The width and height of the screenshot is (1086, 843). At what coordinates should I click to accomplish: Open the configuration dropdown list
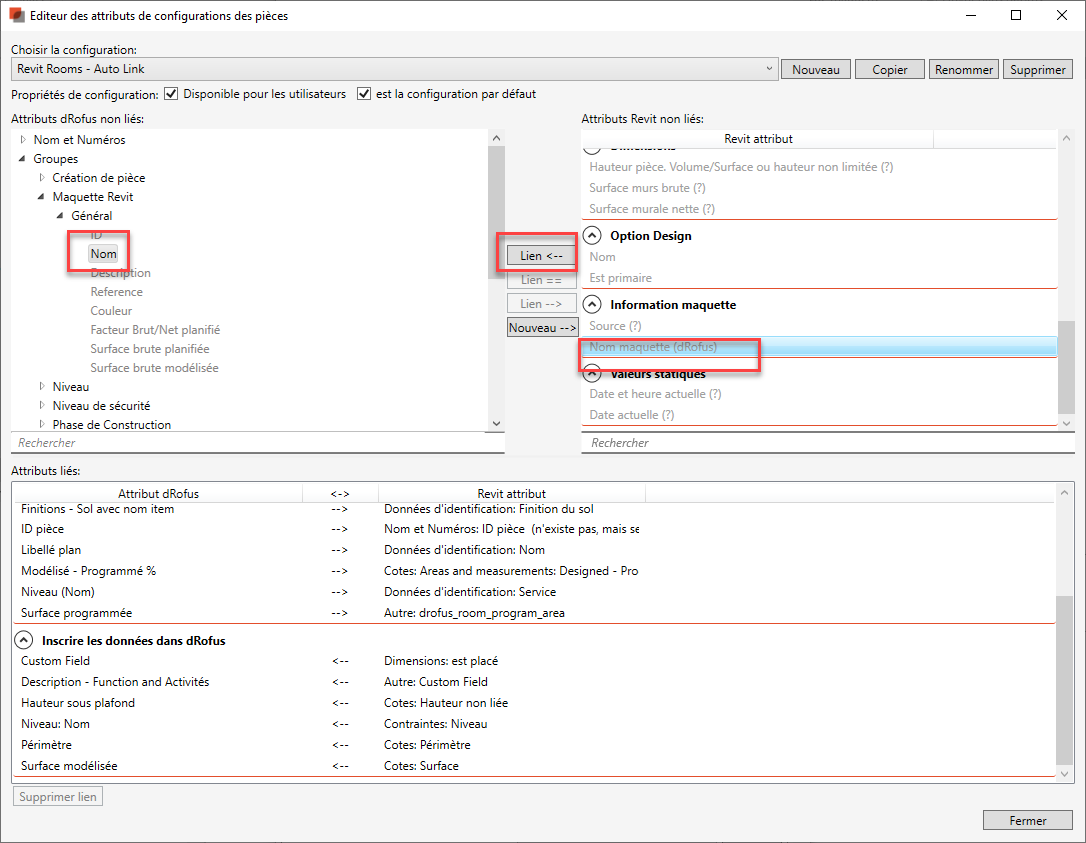pos(768,69)
